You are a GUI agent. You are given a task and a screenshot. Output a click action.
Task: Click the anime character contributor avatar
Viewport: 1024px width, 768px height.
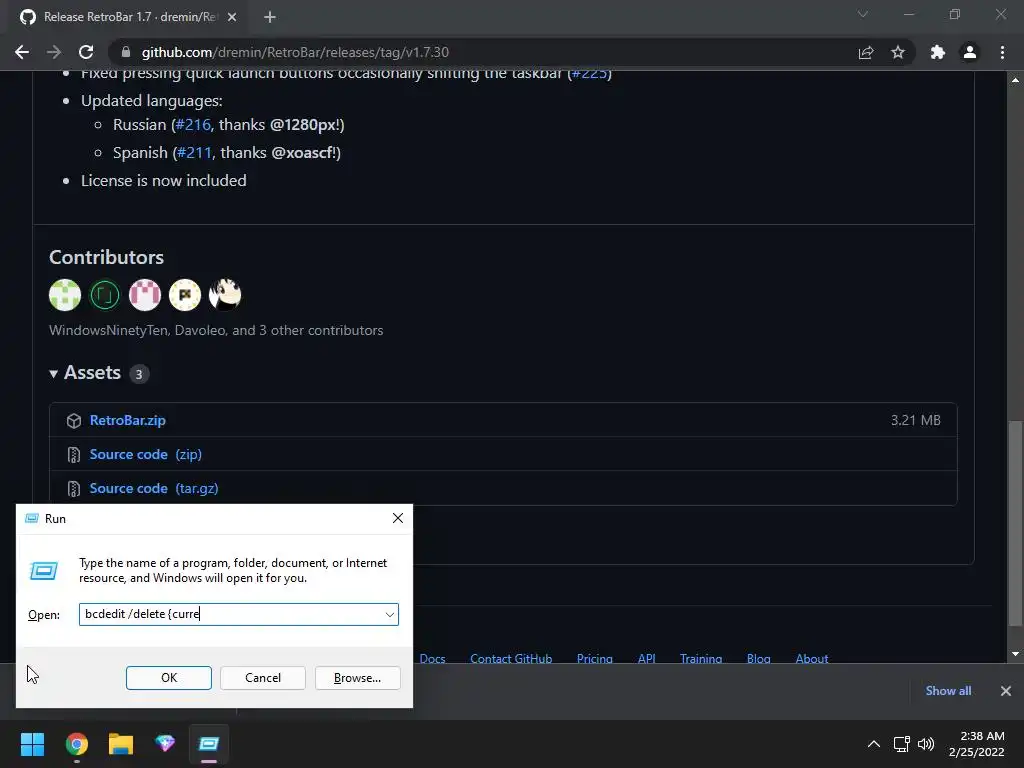[225, 295]
